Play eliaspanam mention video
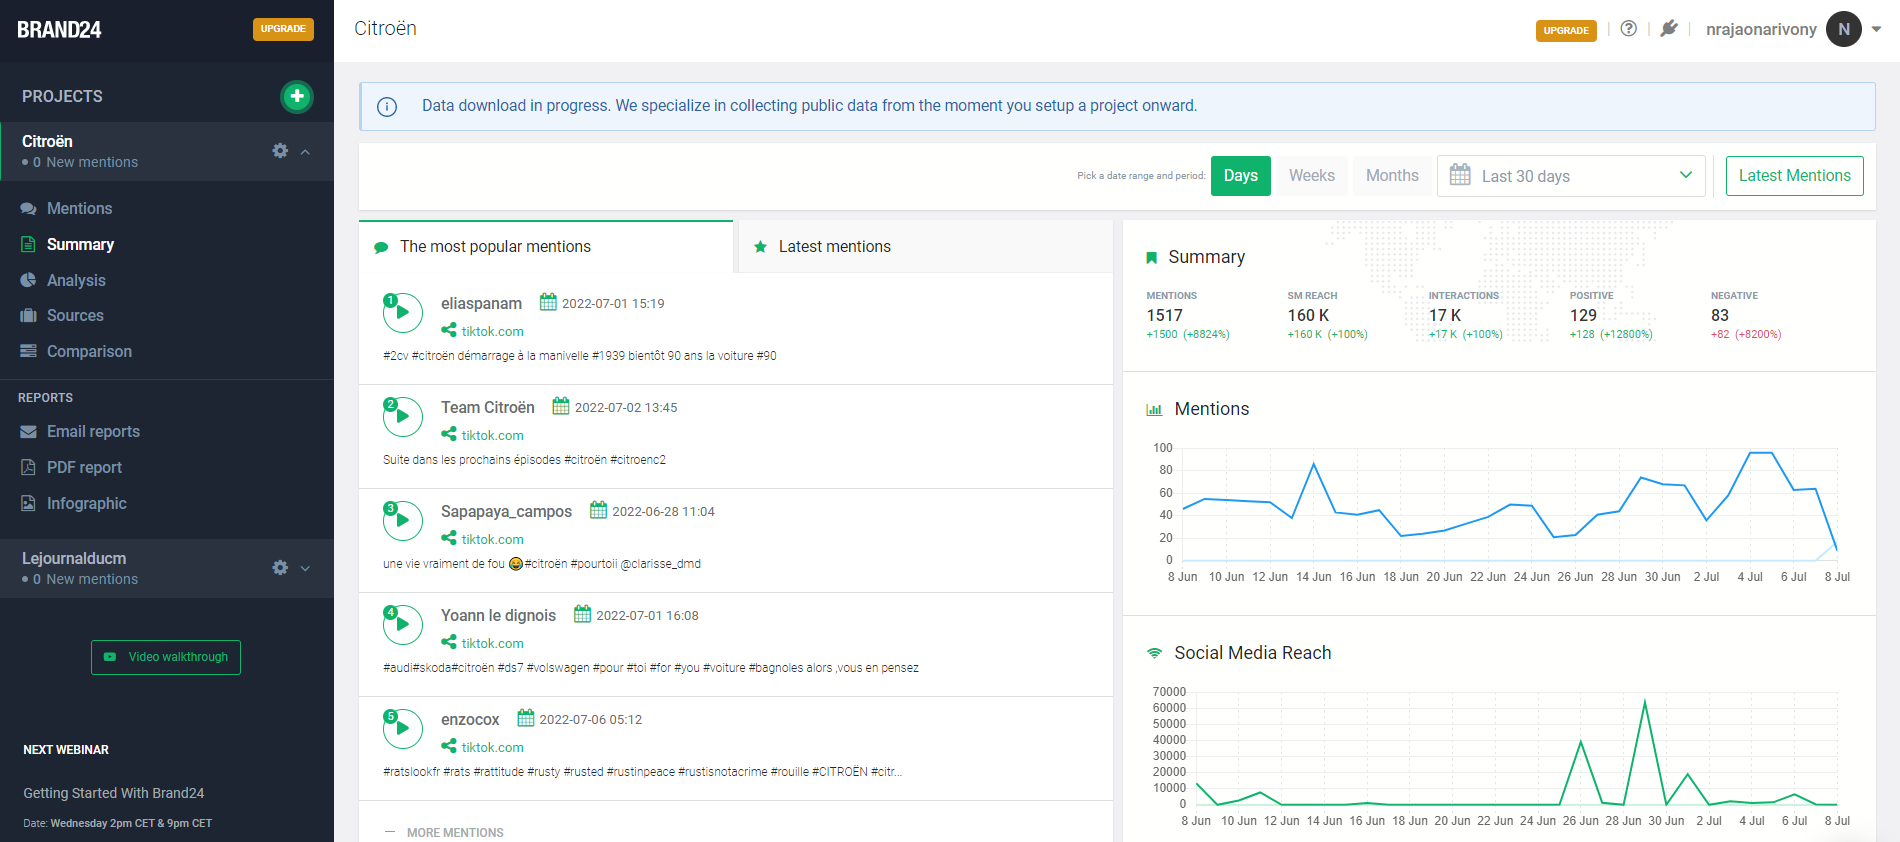The image size is (1900, 842). point(402,312)
